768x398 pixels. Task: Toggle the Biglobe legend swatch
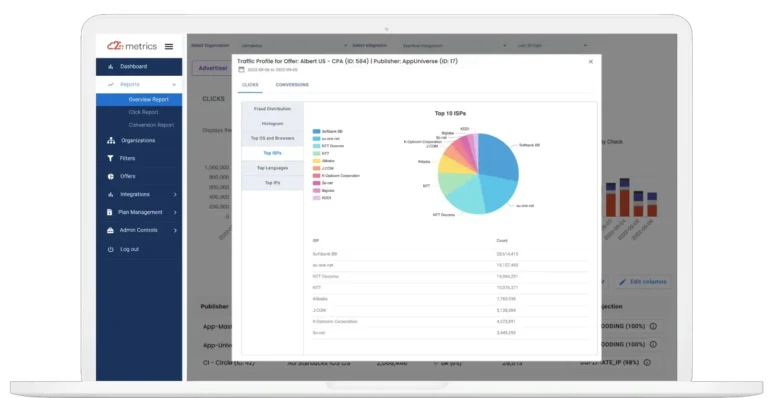(316, 190)
